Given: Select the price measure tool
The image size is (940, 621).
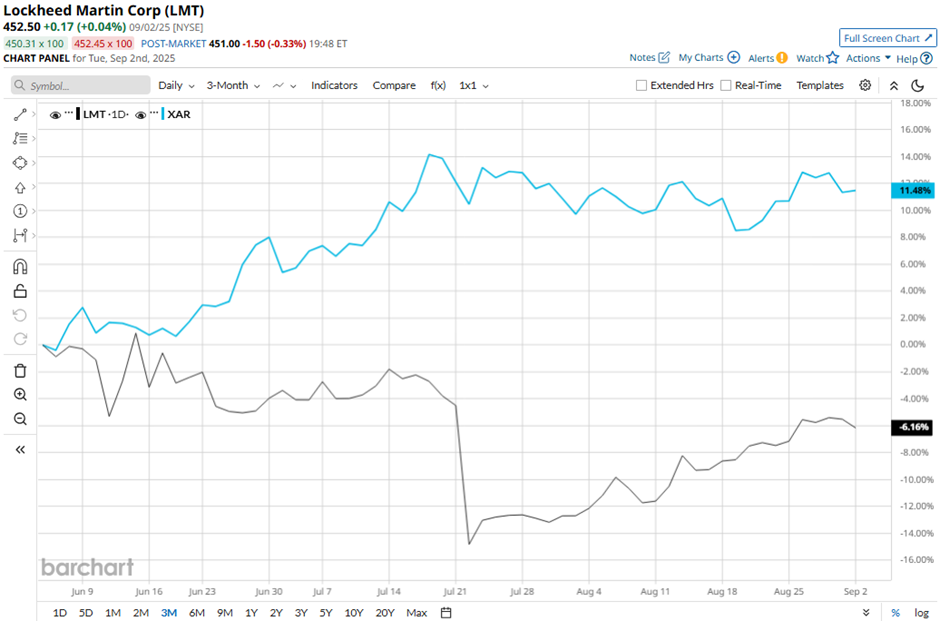Looking at the screenshot, I should click(x=20, y=236).
